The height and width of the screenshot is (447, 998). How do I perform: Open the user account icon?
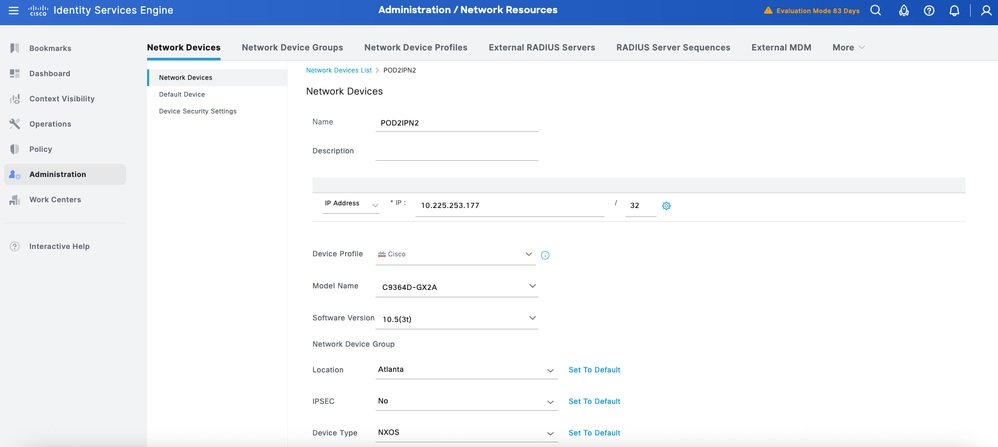pos(987,11)
